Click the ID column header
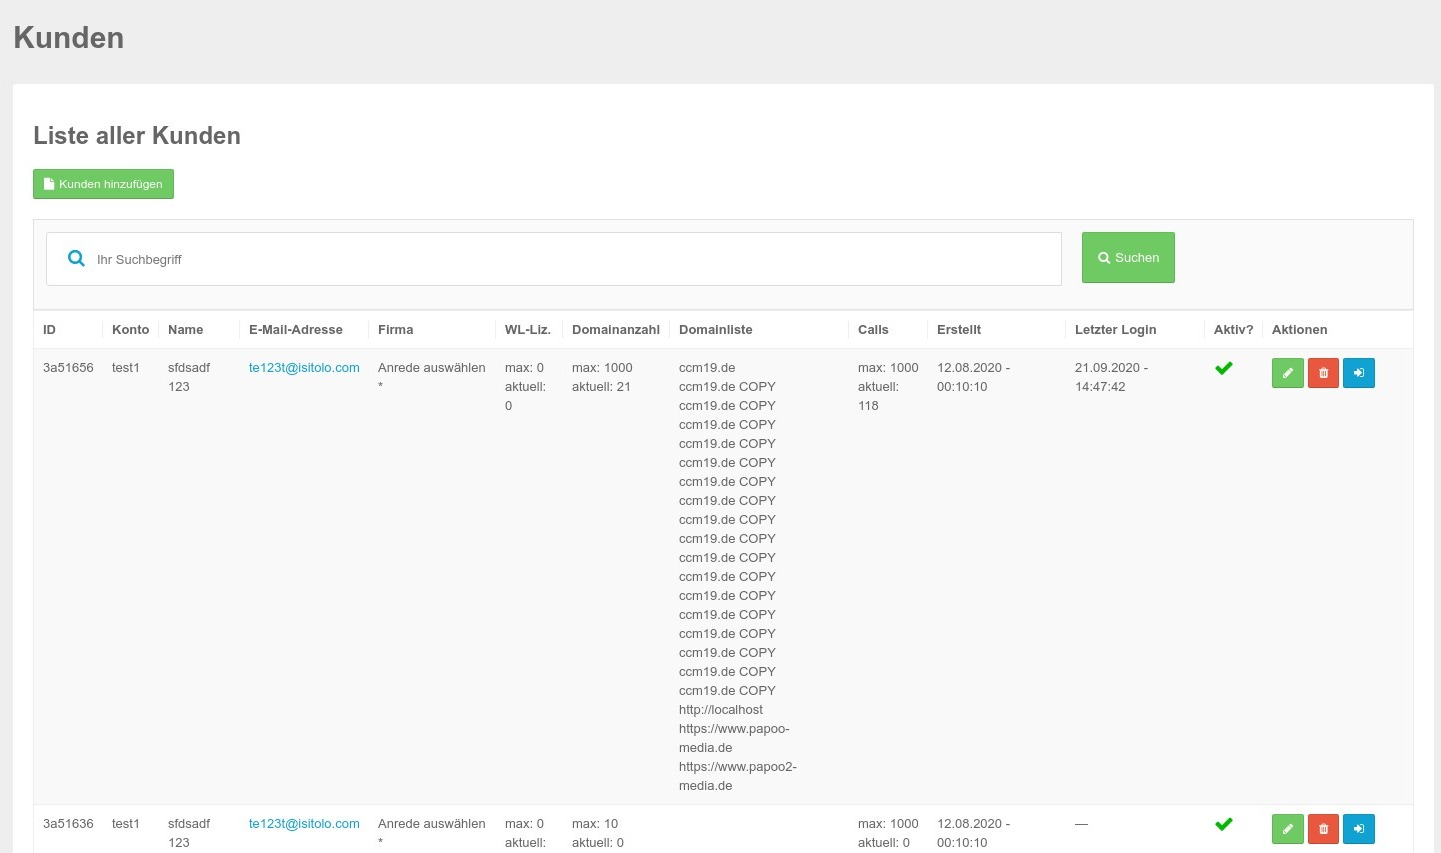This screenshot has width=1441, height=853. [x=49, y=330]
